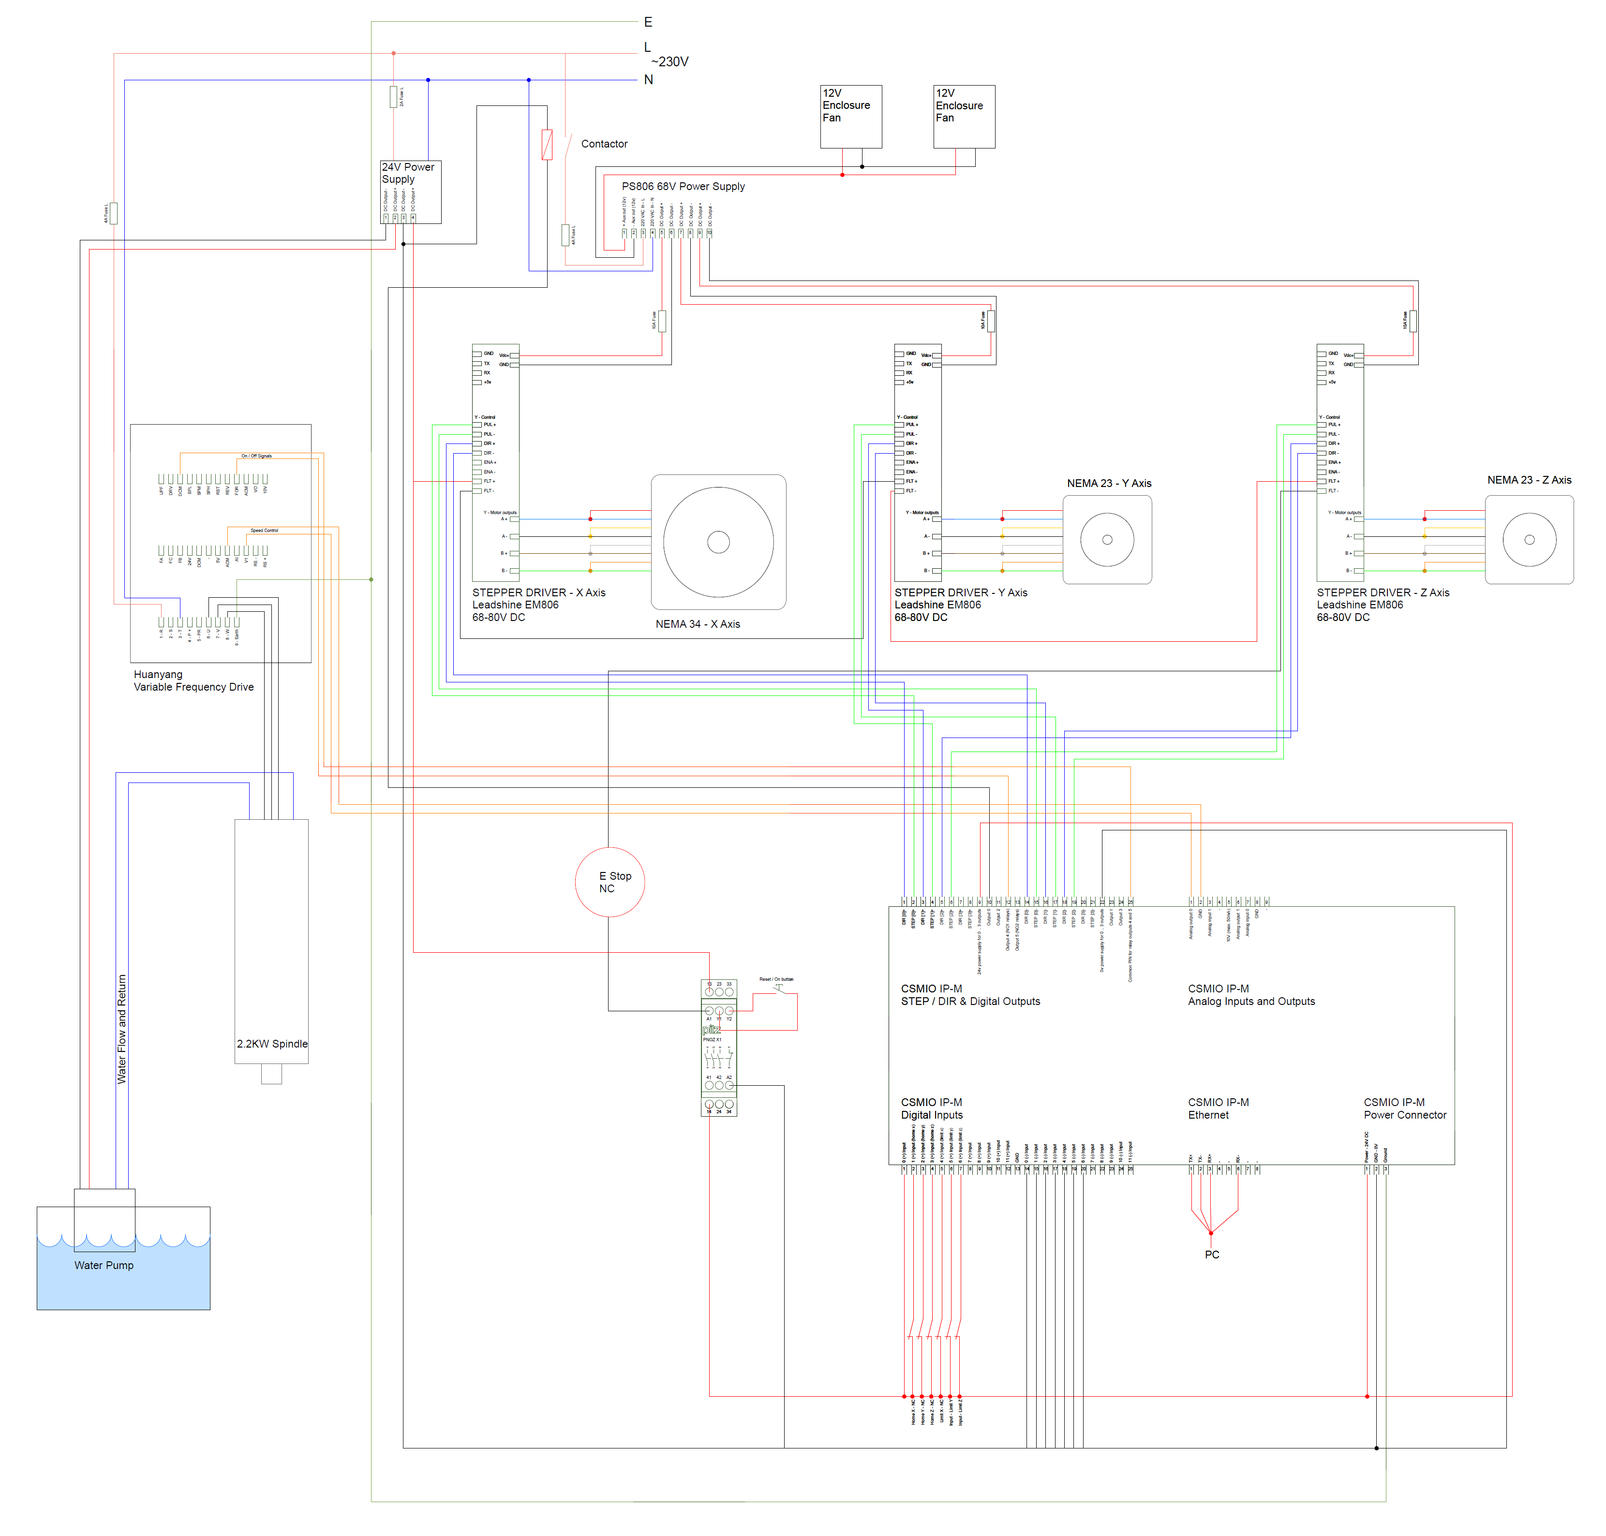The image size is (1606, 1536).
Task: Select the NEMA 23 Z Axis motor symbol
Action: point(1528,540)
